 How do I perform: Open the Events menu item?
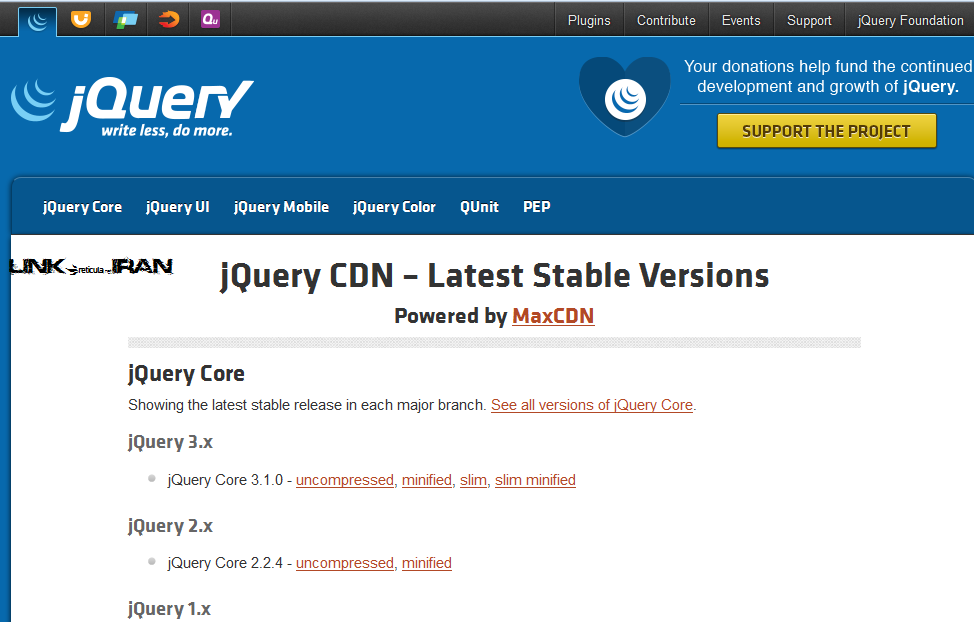740,21
